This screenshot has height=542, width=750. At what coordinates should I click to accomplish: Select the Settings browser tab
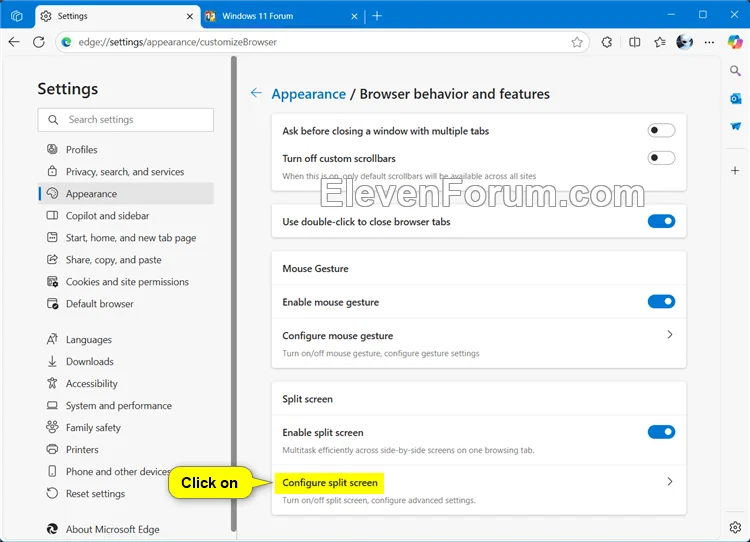118,16
